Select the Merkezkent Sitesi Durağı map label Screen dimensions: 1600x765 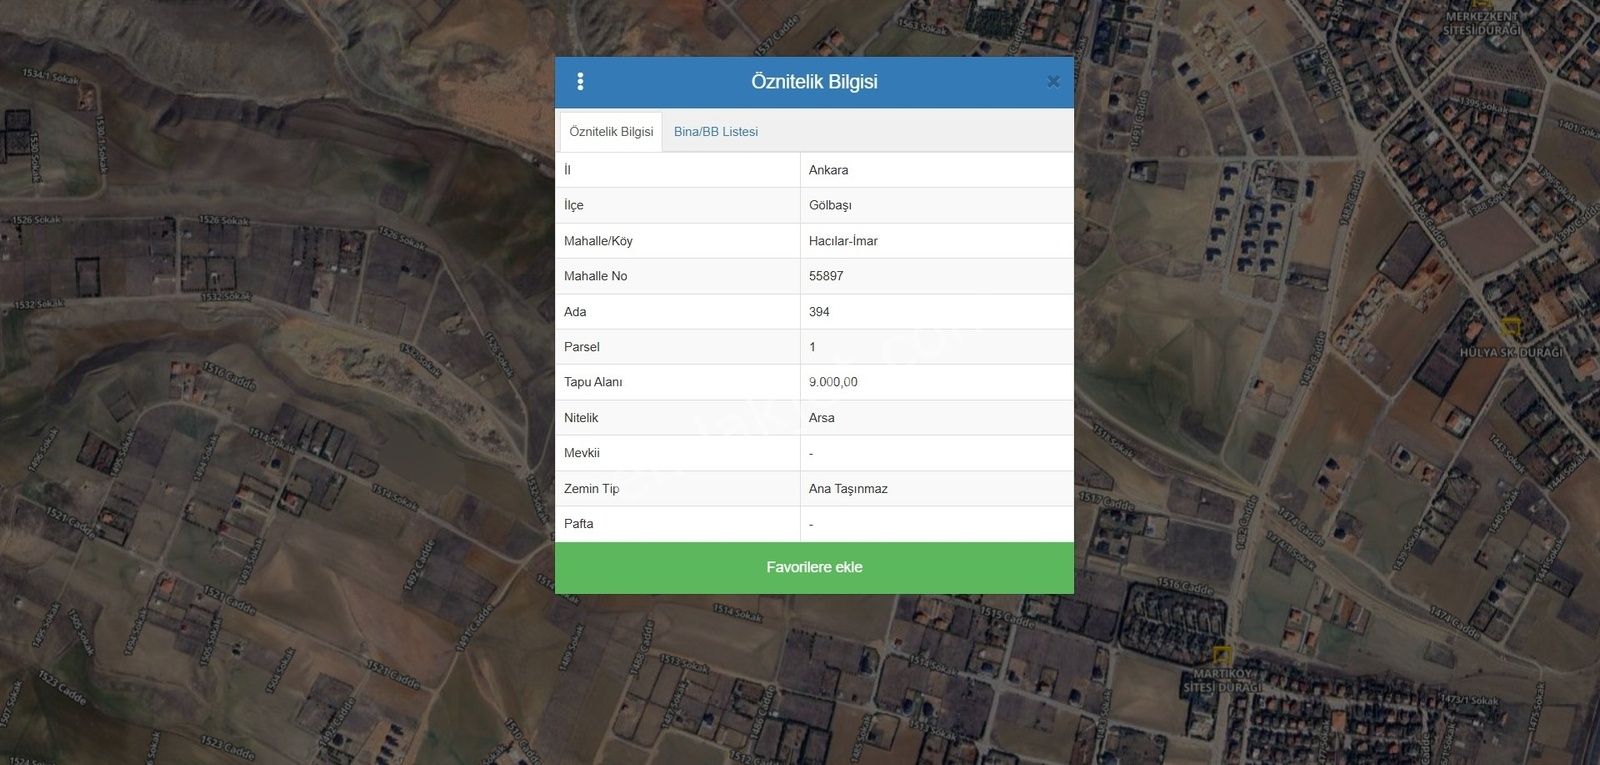click(x=1481, y=23)
